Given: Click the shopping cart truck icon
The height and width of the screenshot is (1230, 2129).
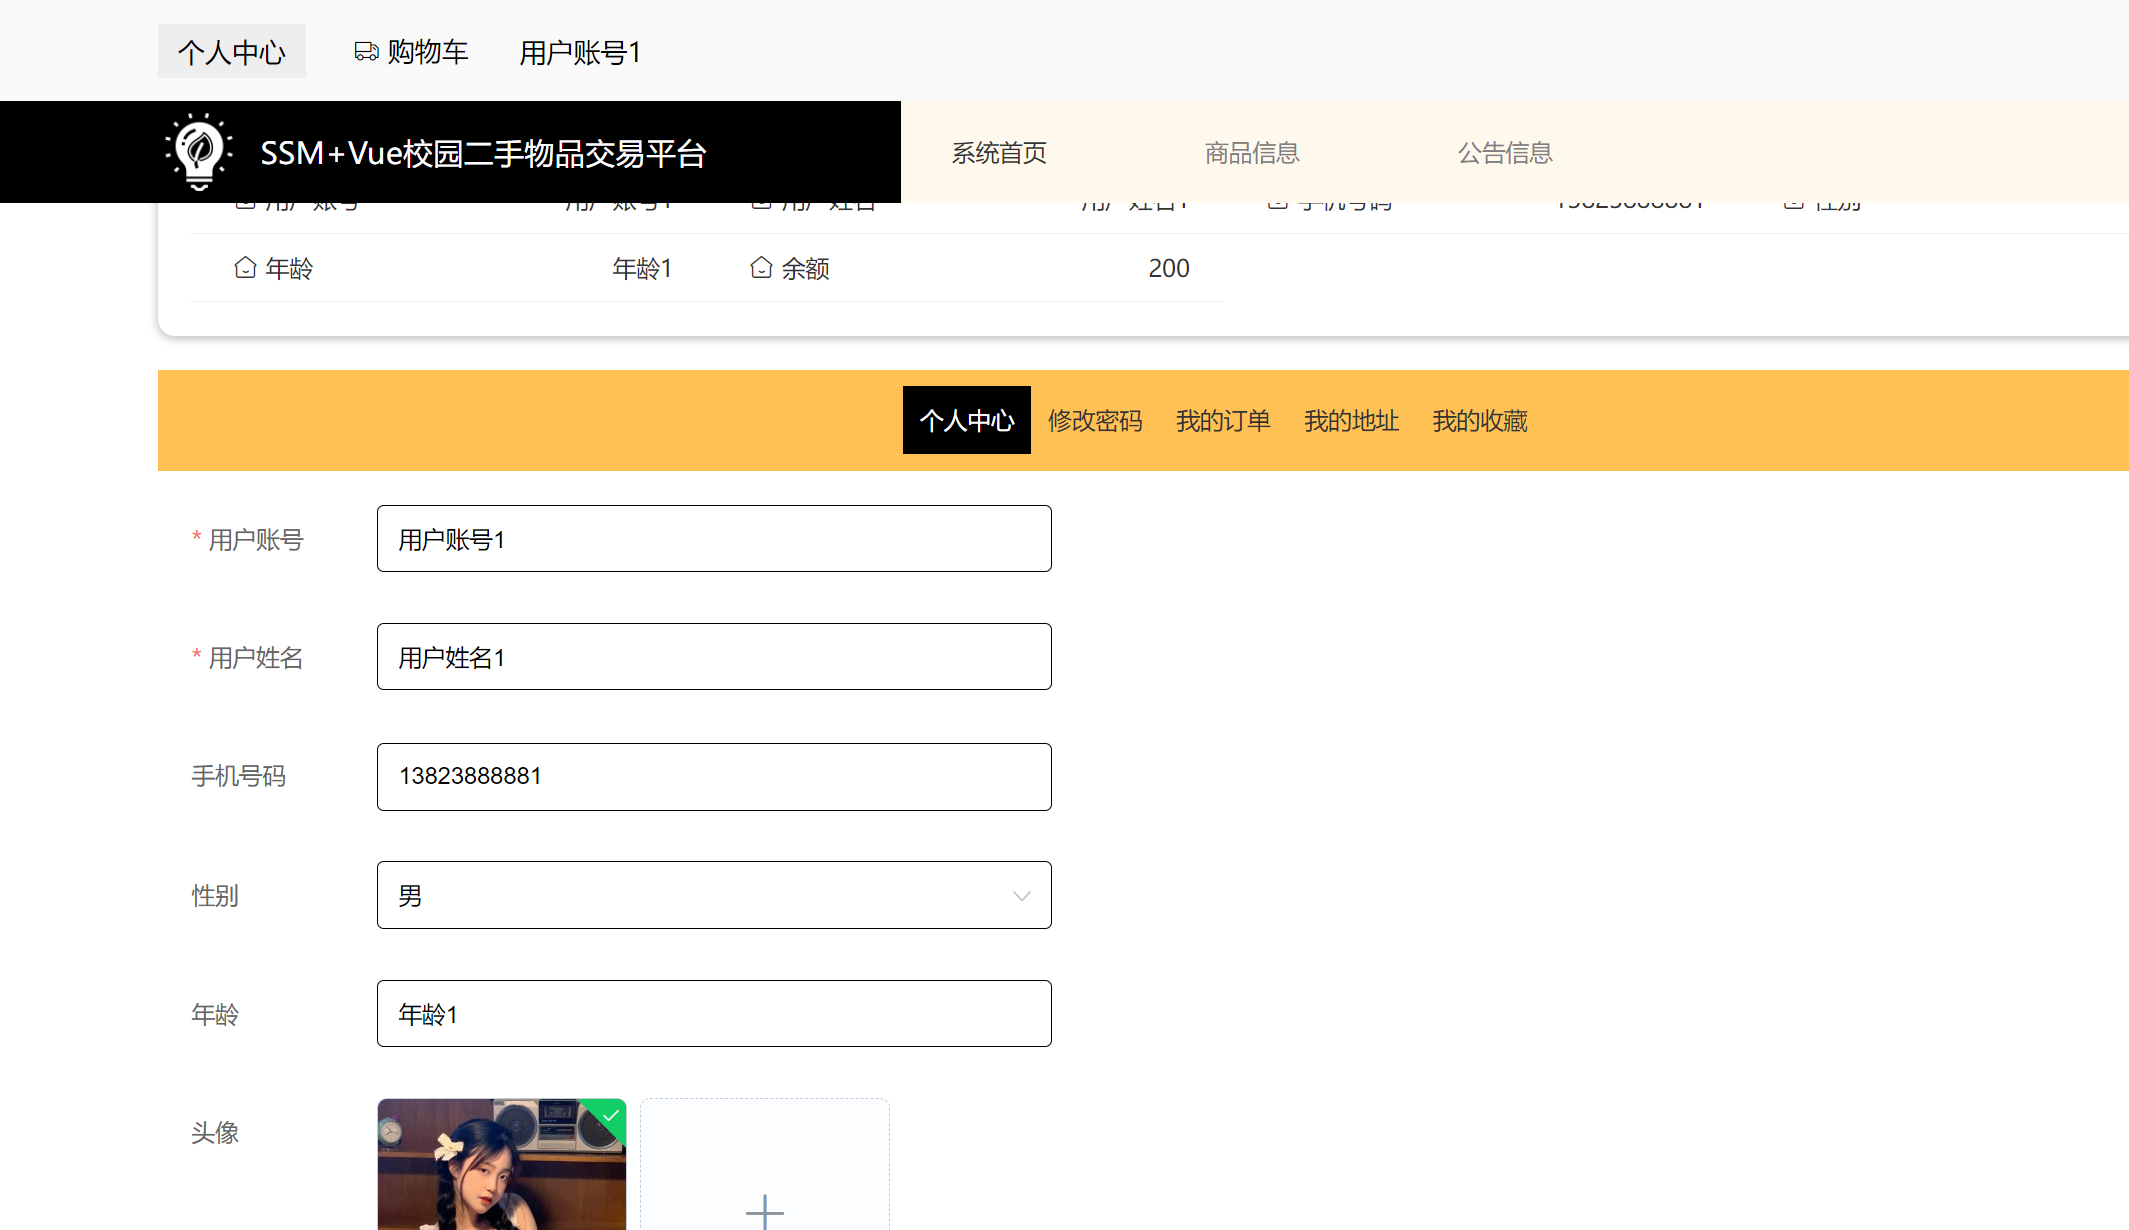Looking at the screenshot, I should point(366,51).
